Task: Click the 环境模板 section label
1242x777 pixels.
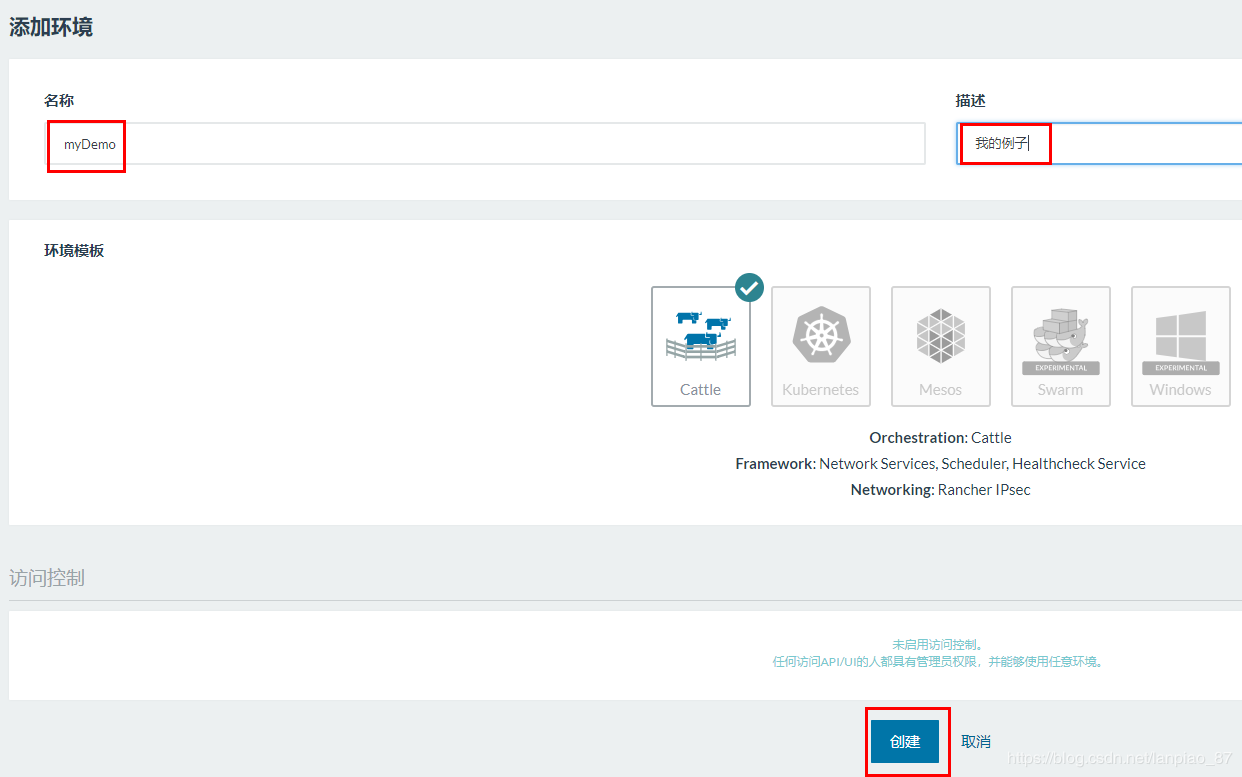Action: [x=74, y=250]
